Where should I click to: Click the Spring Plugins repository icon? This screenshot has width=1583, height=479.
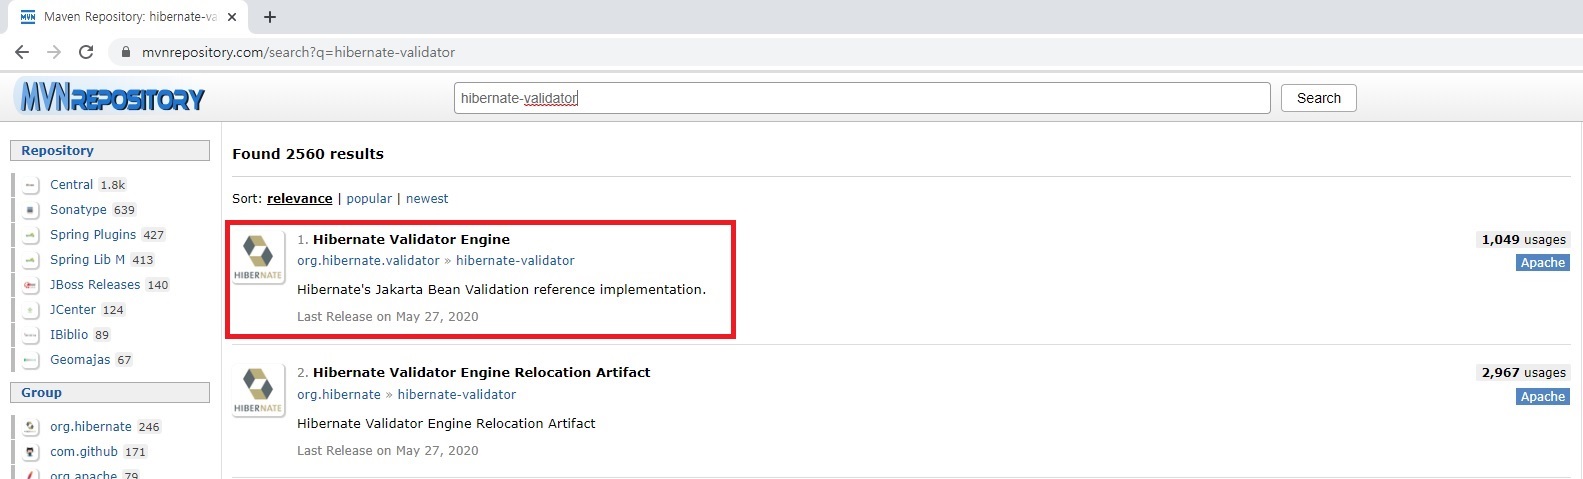tap(31, 235)
